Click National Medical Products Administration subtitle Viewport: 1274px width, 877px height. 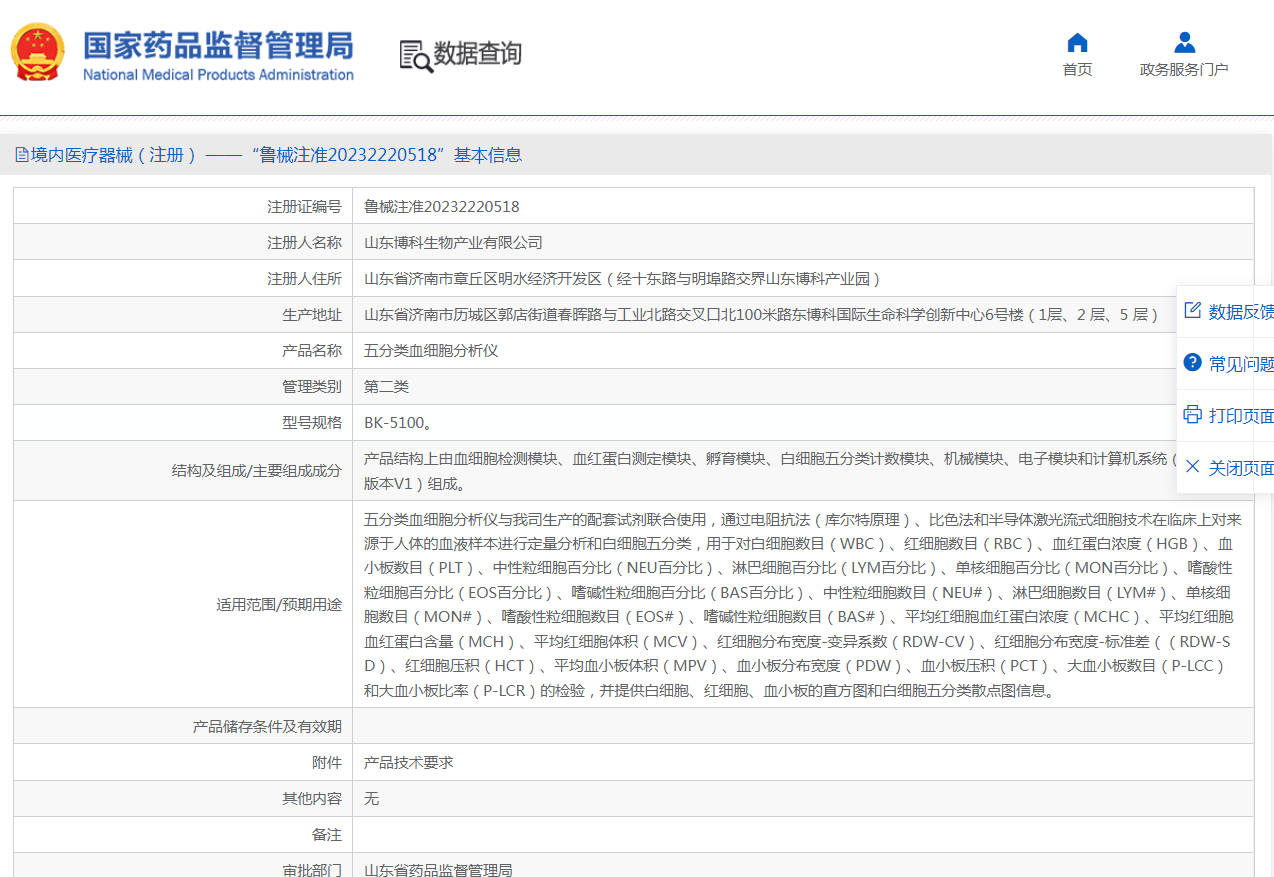[218, 75]
